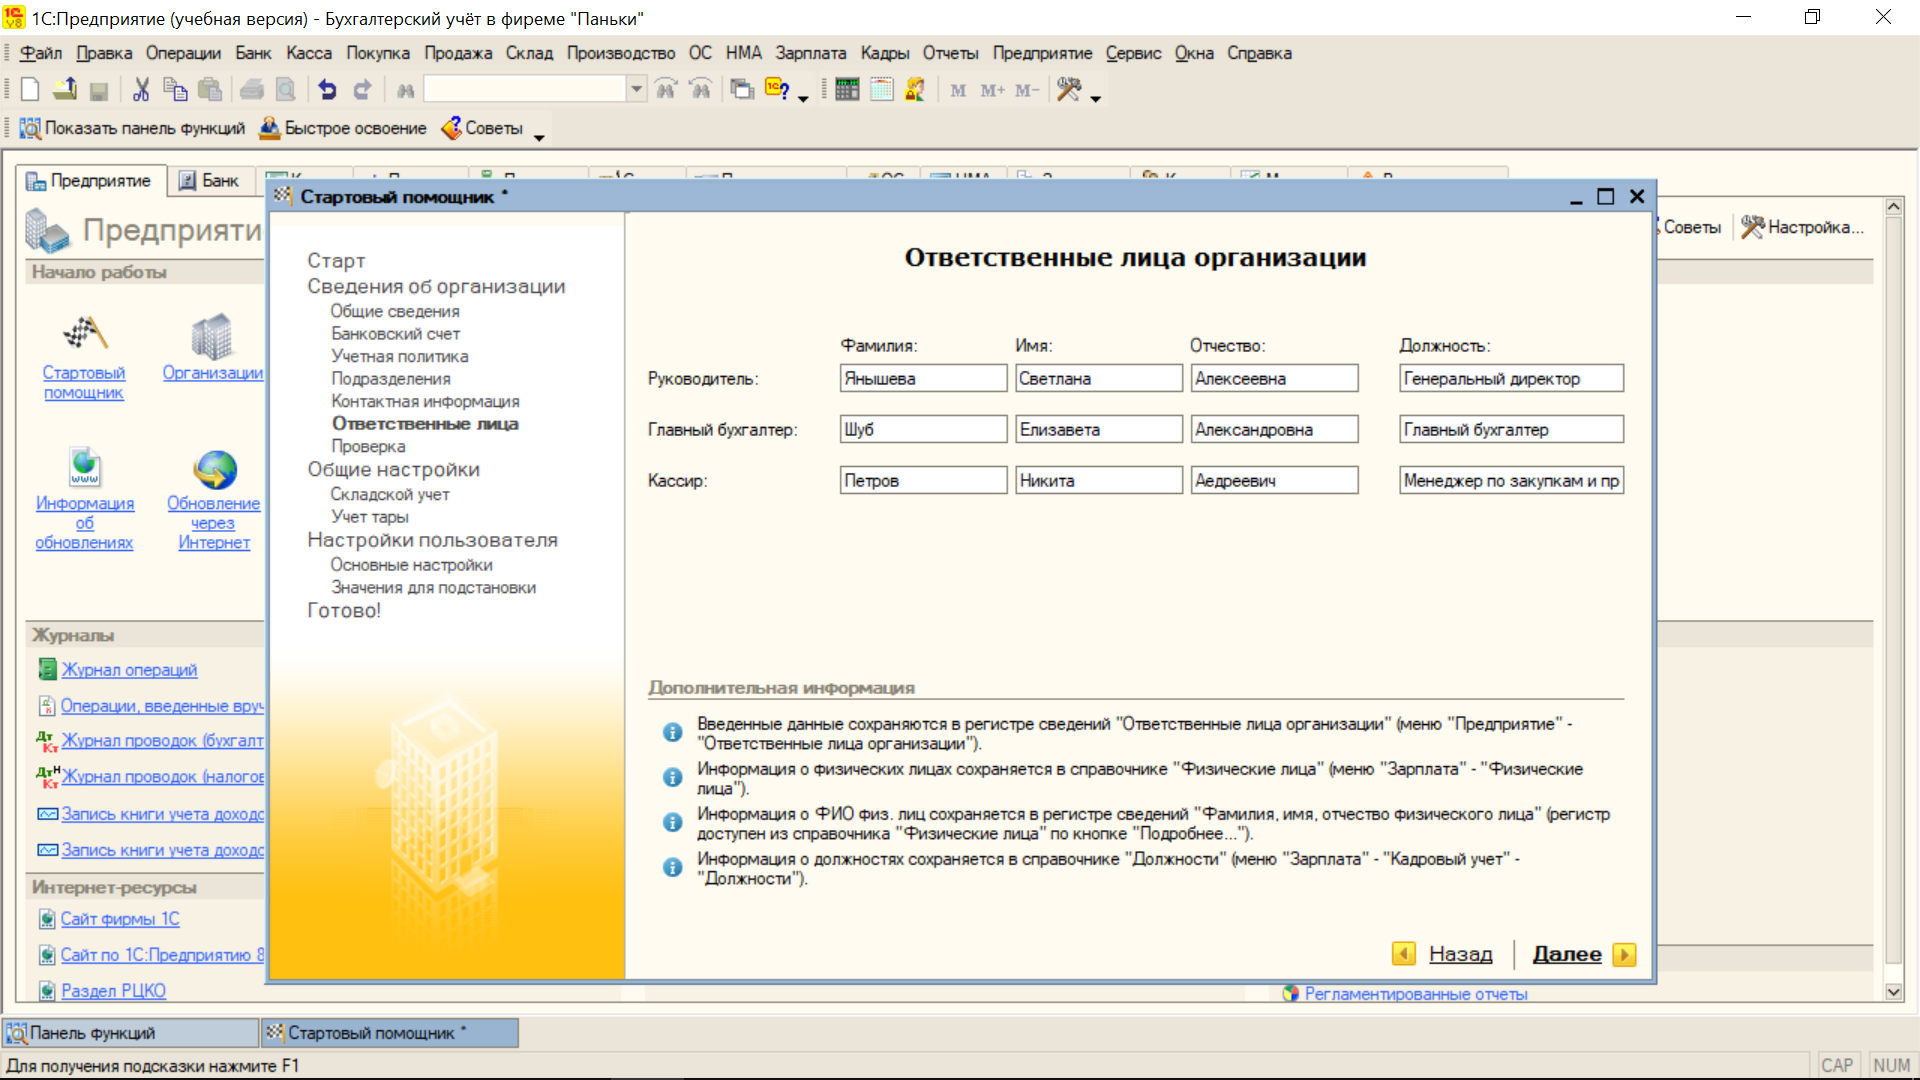Go back with Назад link
Image resolution: width=1920 pixels, height=1080 pixels.
point(1460,954)
